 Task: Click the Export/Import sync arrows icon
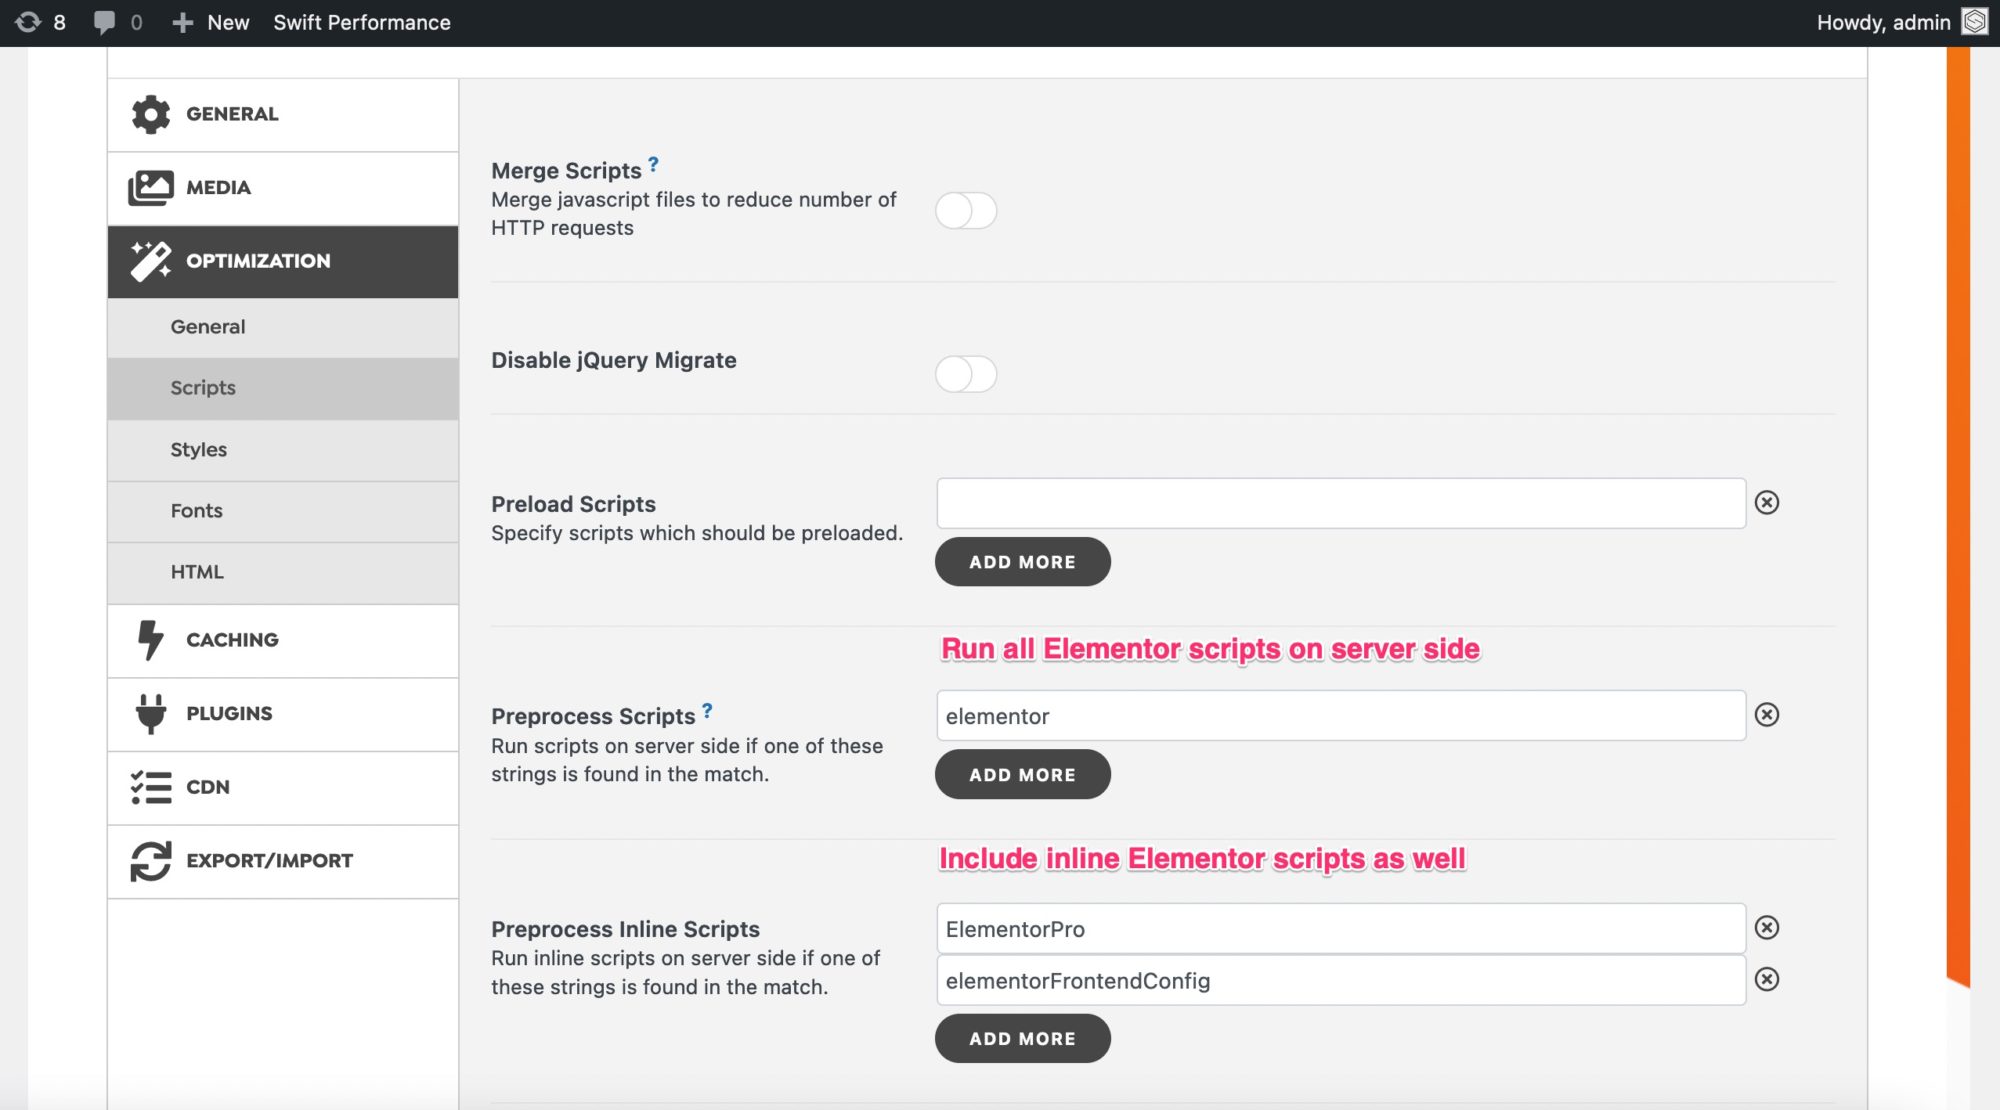pyautogui.click(x=150, y=860)
